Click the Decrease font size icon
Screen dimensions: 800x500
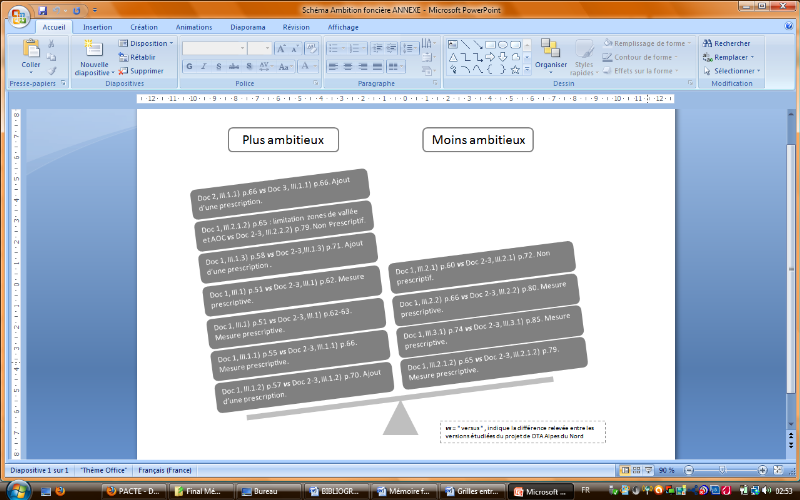(295, 48)
